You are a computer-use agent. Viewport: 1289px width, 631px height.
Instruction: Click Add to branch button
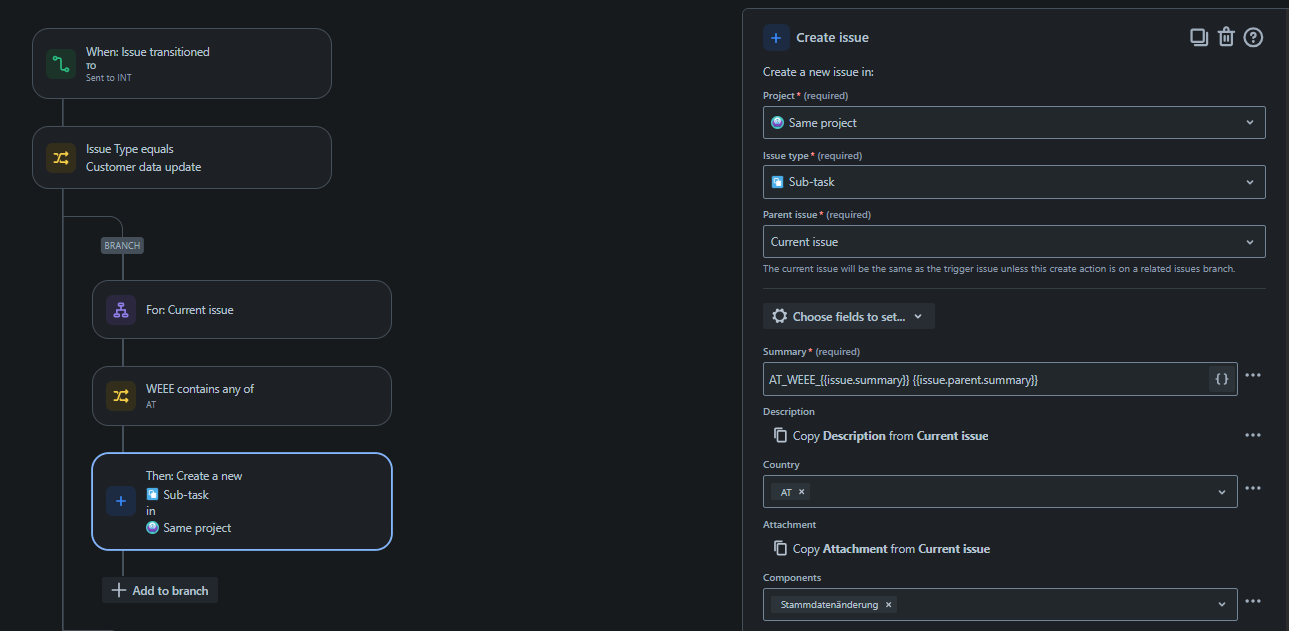click(x=160, y=590)
